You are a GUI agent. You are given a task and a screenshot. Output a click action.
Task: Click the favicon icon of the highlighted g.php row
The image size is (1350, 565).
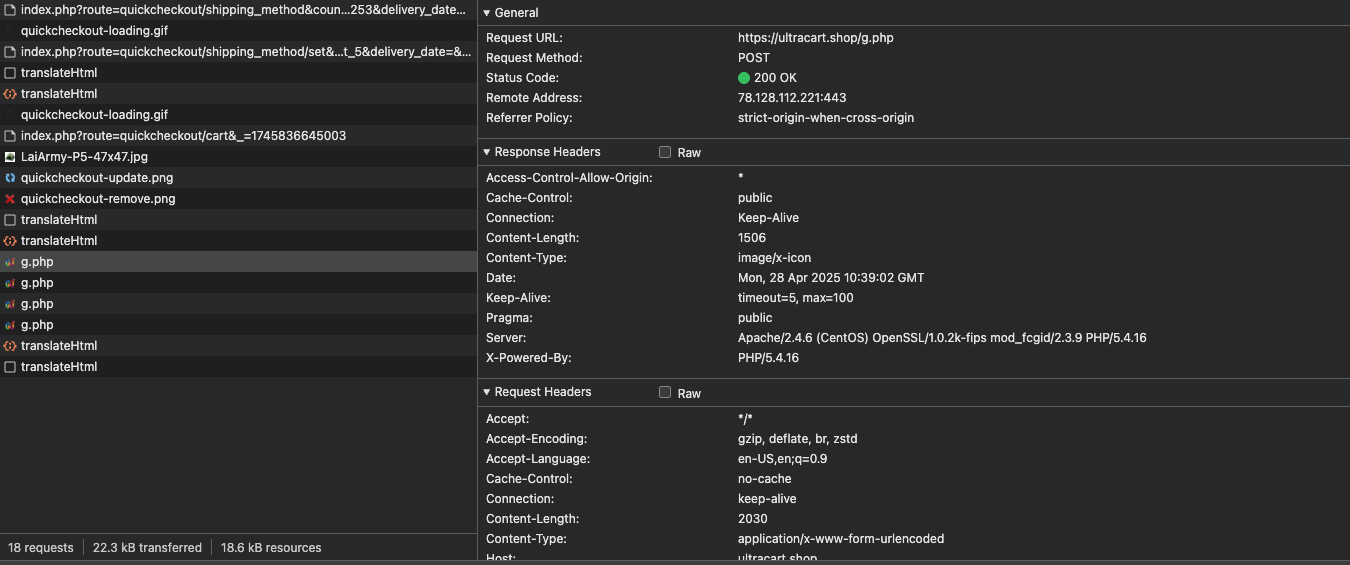click(x=10, y=262)
